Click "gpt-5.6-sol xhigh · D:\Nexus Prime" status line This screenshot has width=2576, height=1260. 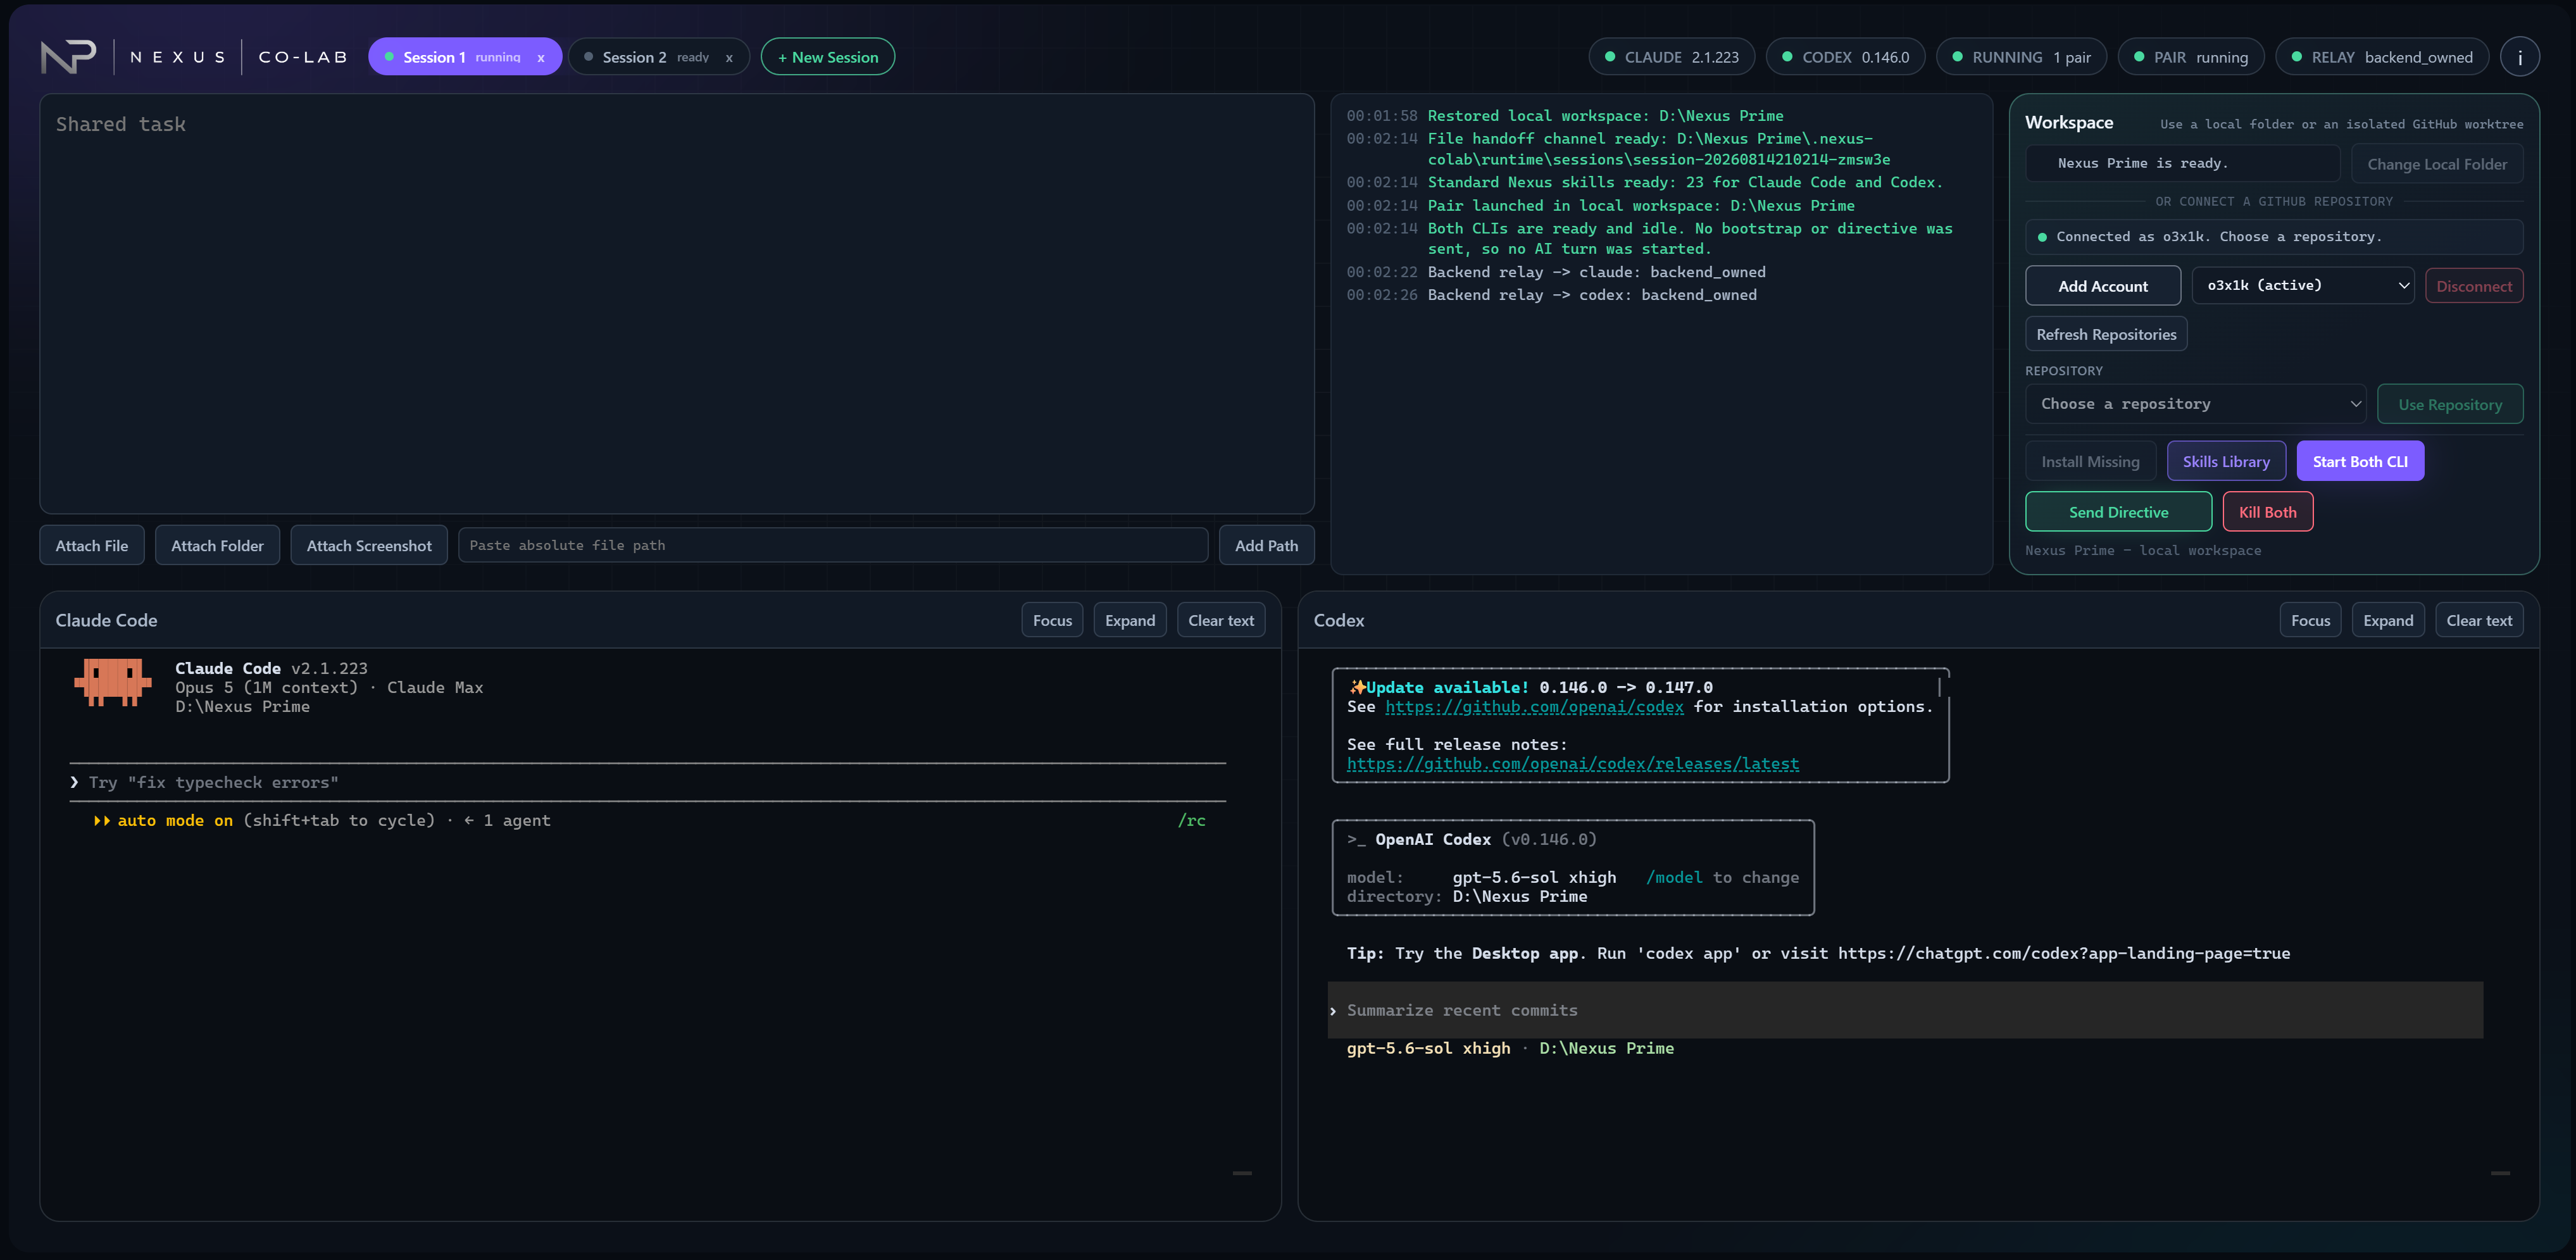tap(1510, 1048)
